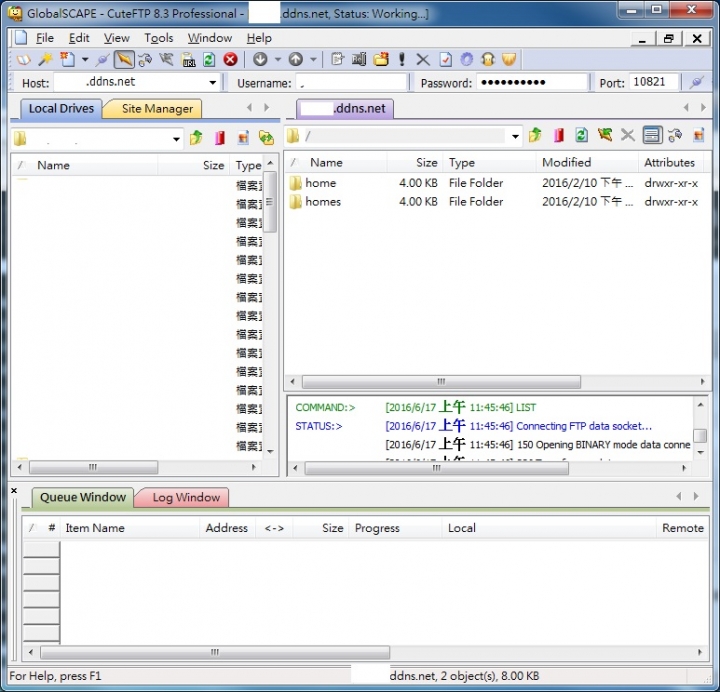Click the Reconnect icon in remote pane toolbar

coord(675,135)
